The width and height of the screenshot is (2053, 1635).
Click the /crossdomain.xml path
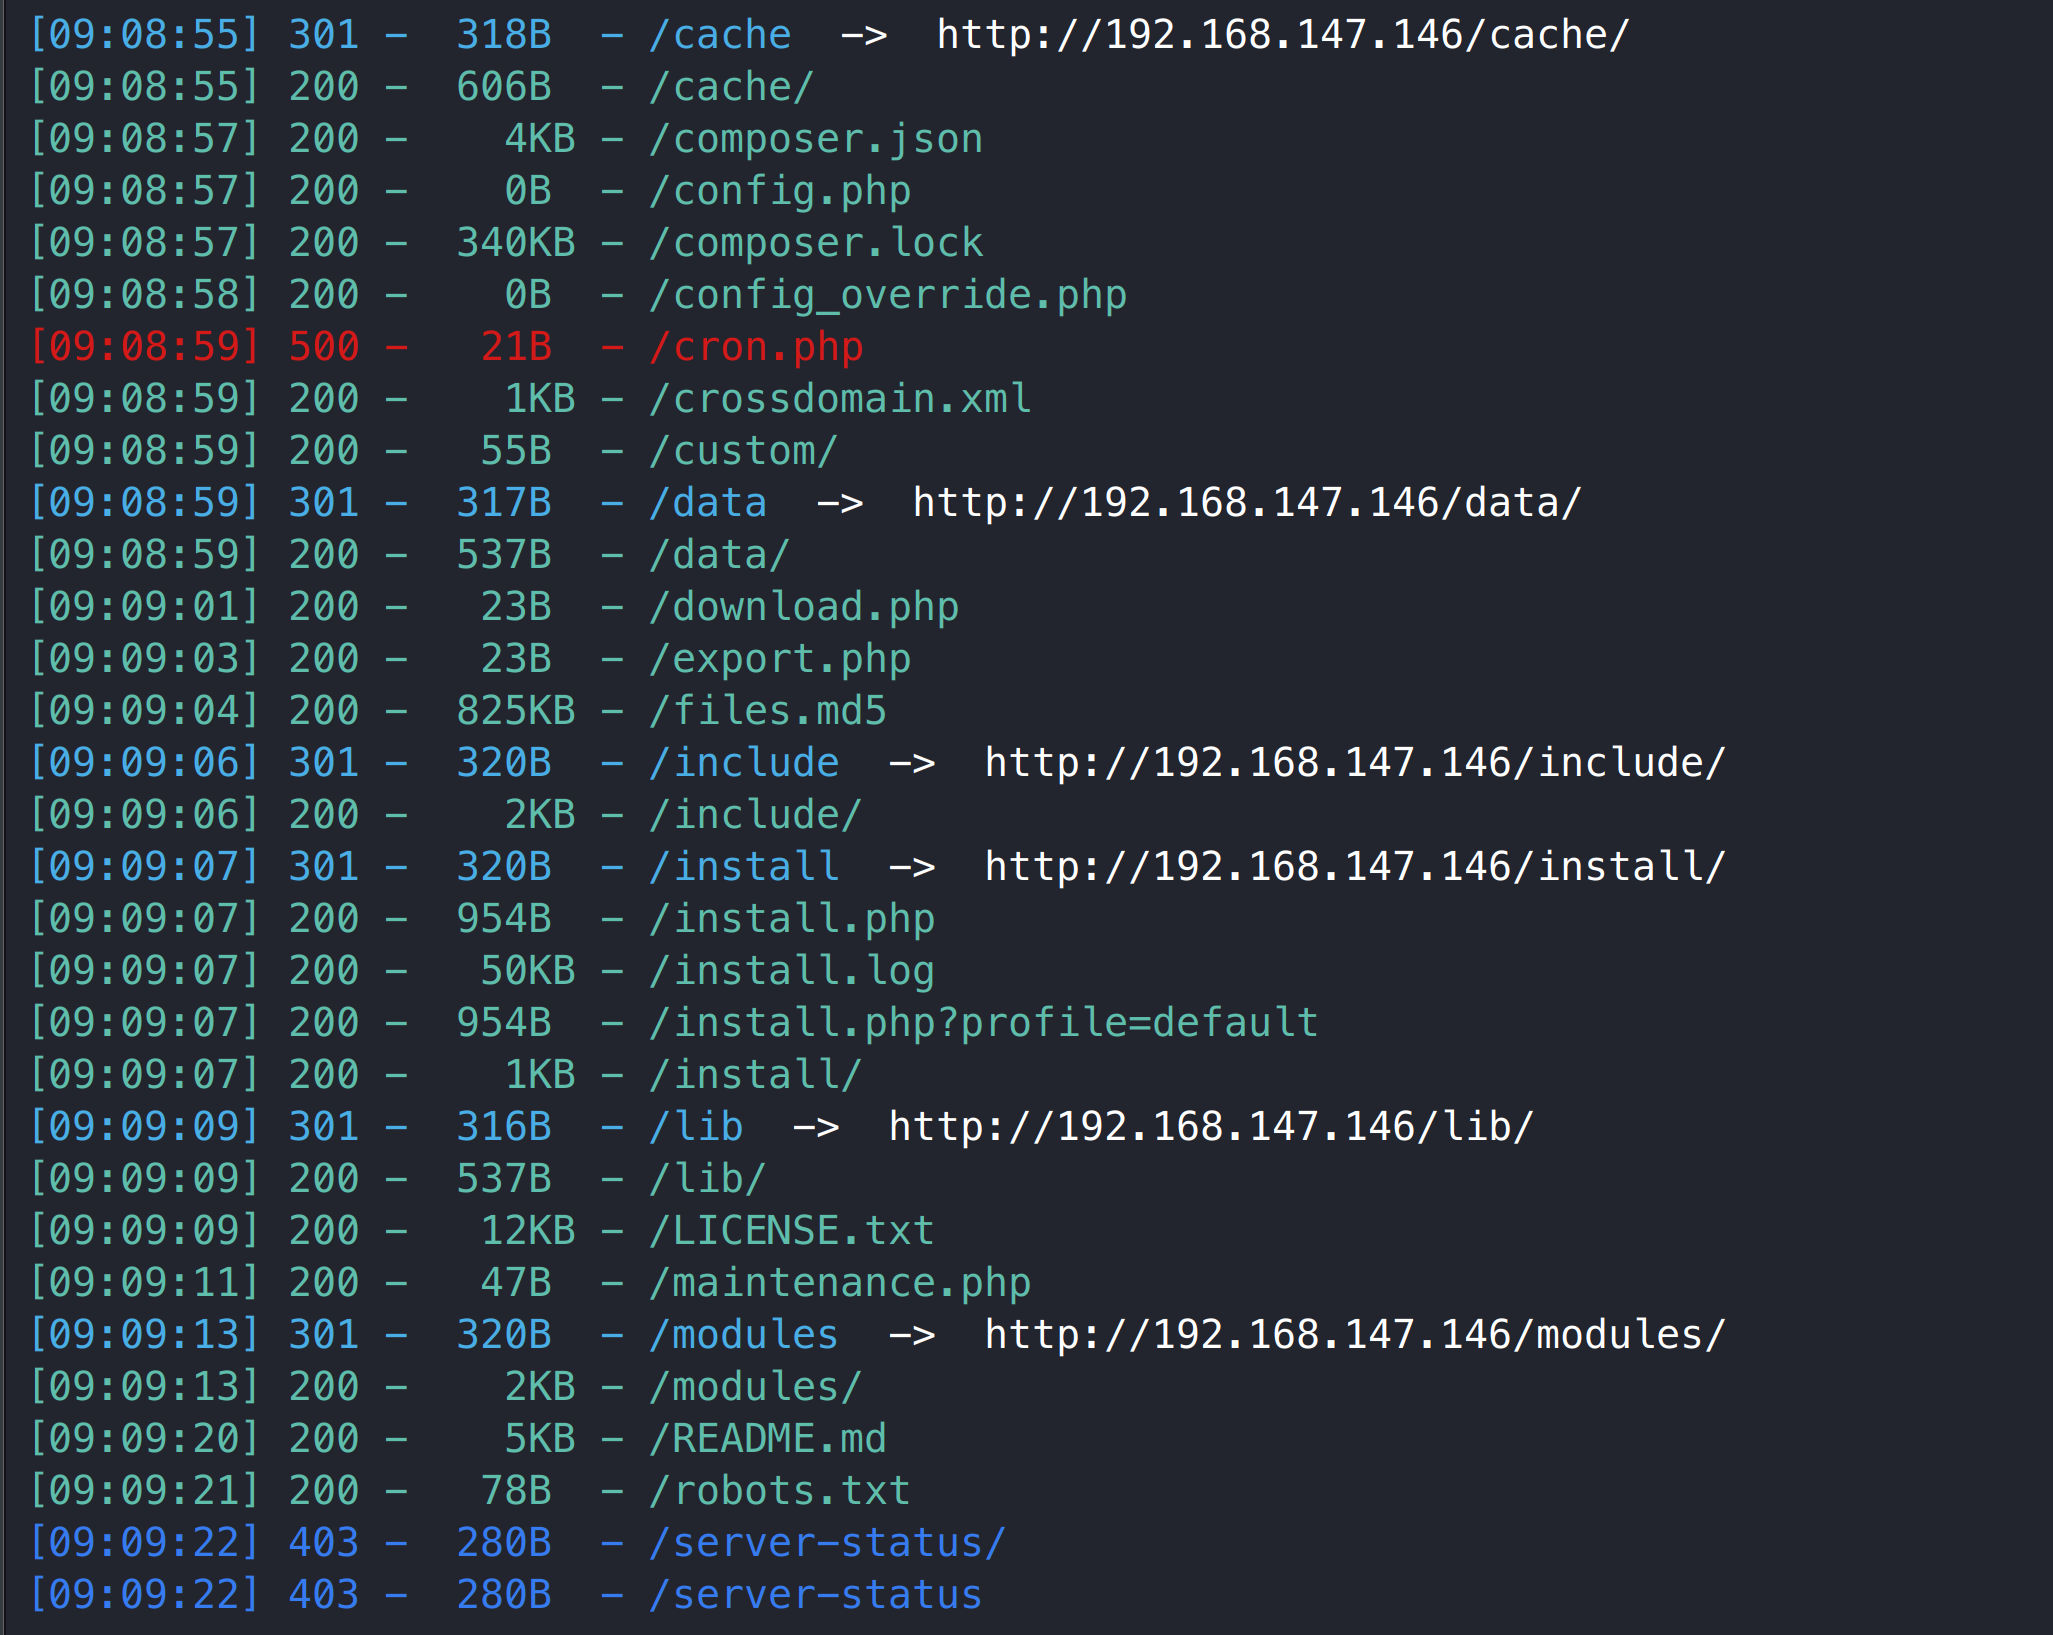(x=840, y=399)
